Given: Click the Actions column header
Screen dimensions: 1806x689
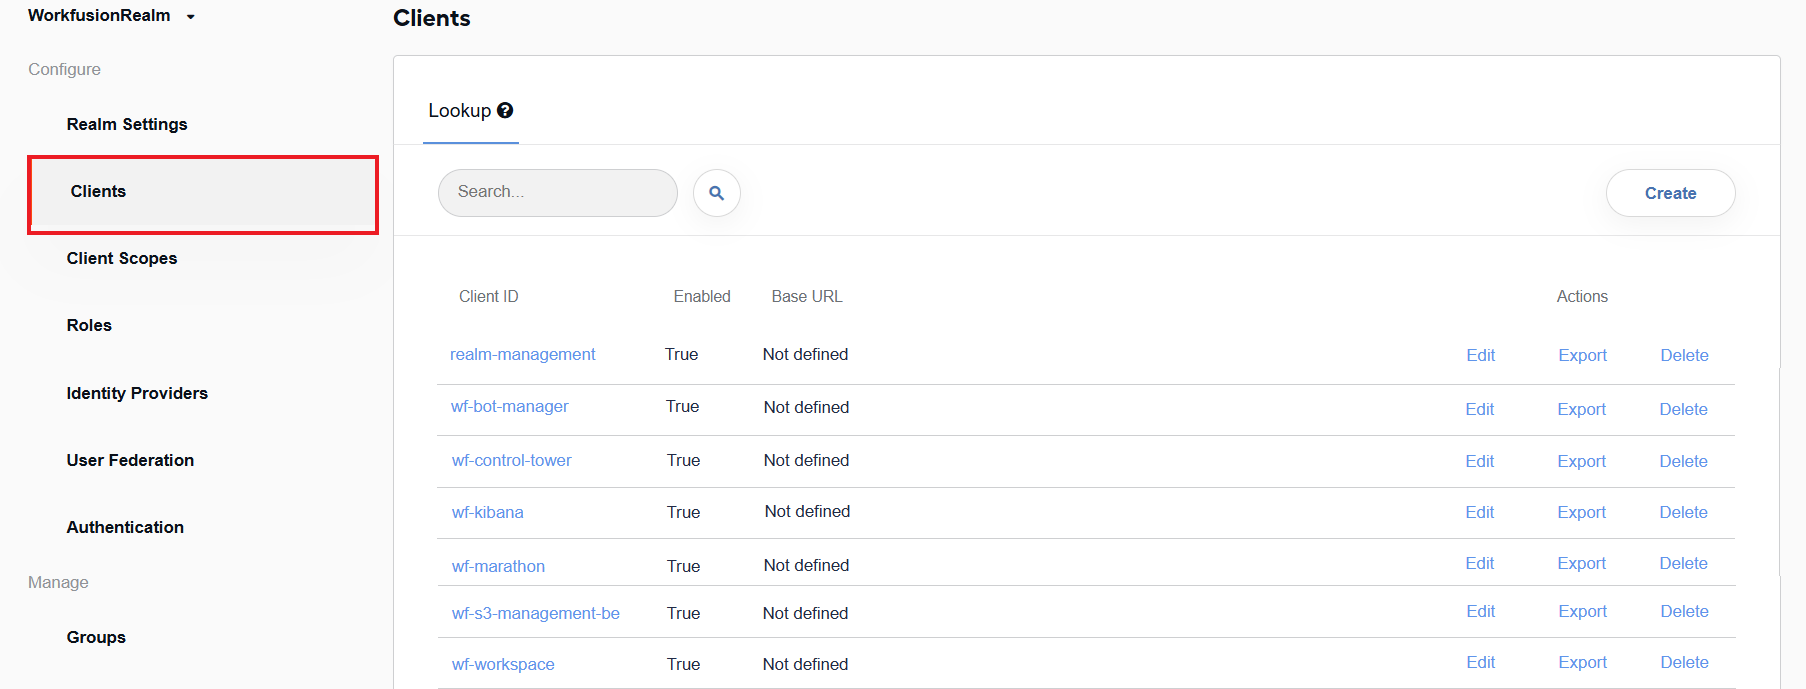Looking at the screenshot, I should tap(1582, 296).
